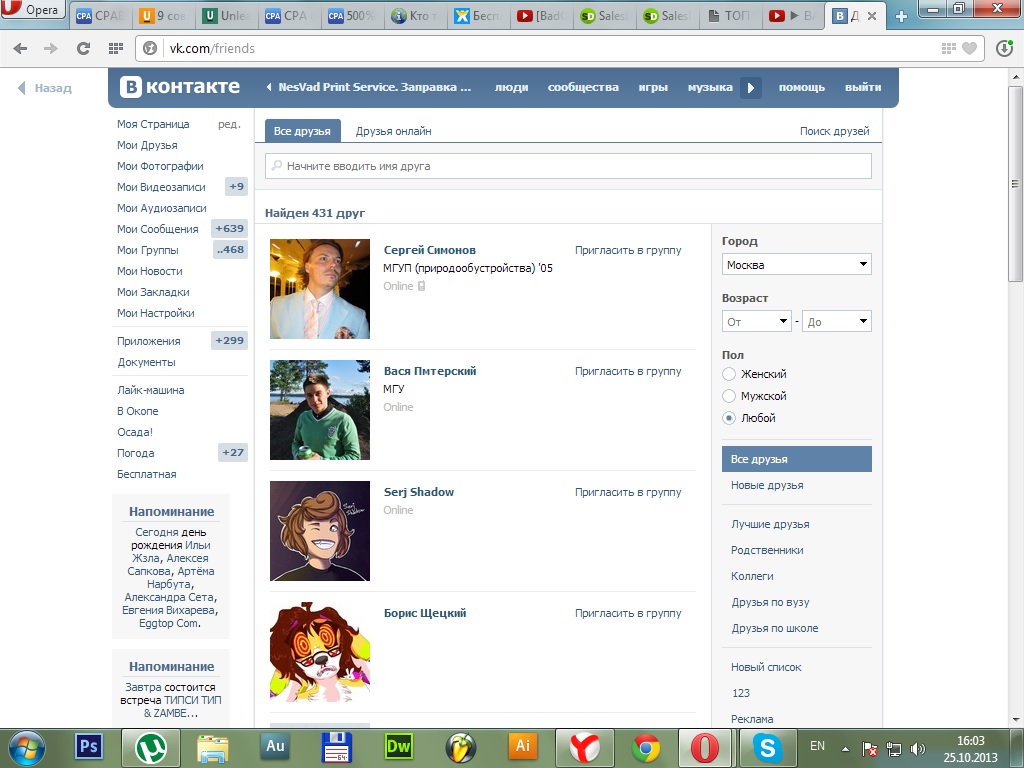
Task: Open the floppy disk app in taskbar
Action: pyautogui.click(x=336, y=746)
